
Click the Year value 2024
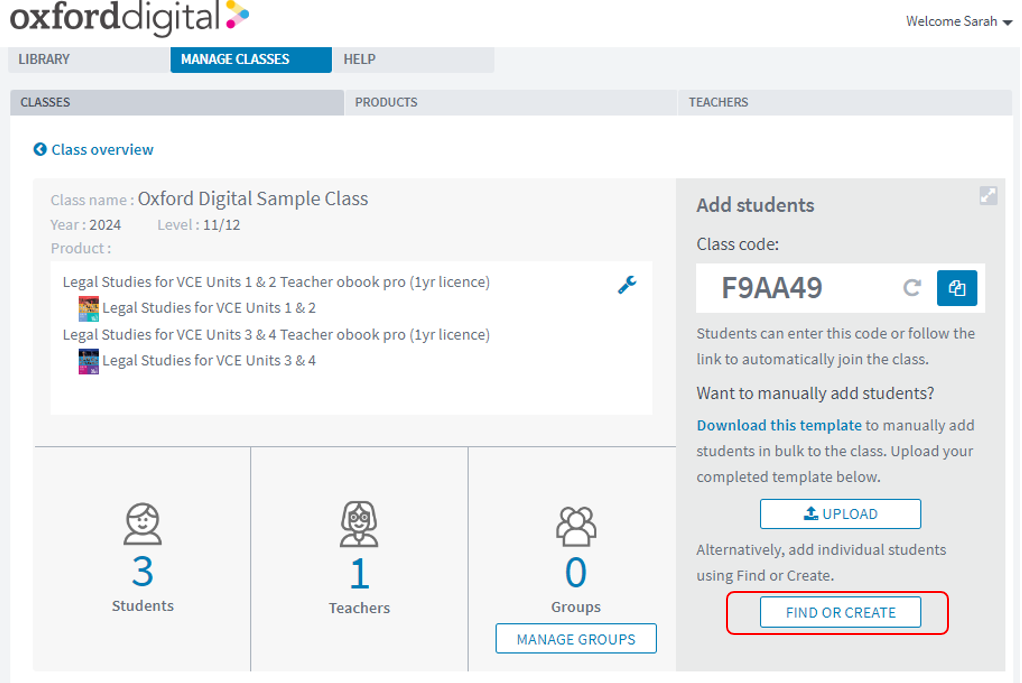pyautogui.click(x=105, y=225)
